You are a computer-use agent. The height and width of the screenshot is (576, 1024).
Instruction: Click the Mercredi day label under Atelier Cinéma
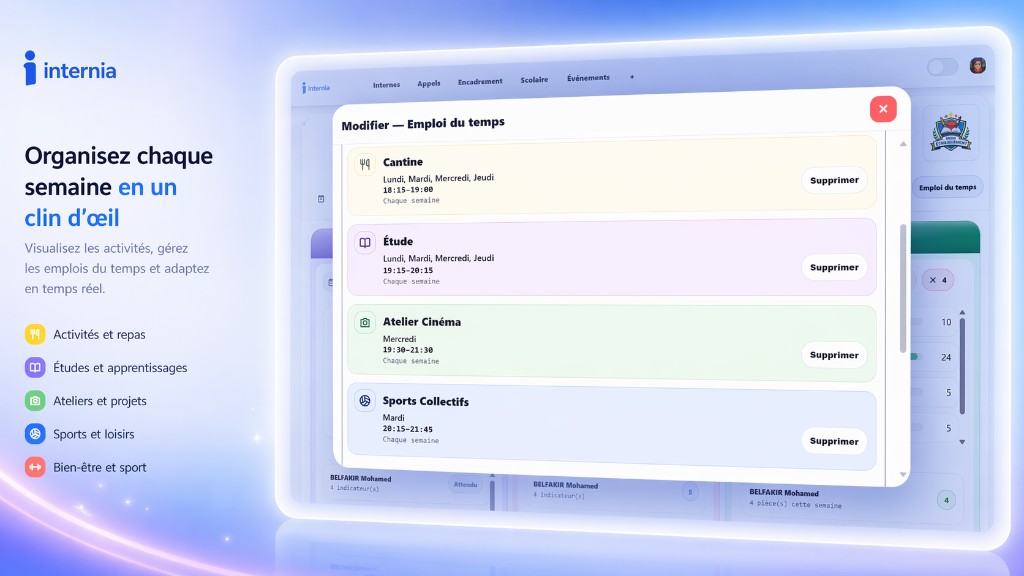pos(399,339)
